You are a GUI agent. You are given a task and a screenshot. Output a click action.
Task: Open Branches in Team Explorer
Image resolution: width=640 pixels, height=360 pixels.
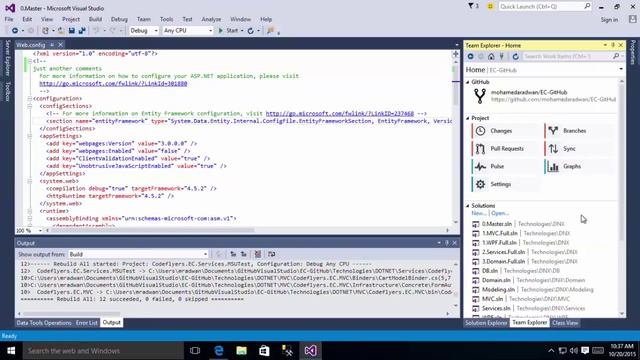[579, 131]
